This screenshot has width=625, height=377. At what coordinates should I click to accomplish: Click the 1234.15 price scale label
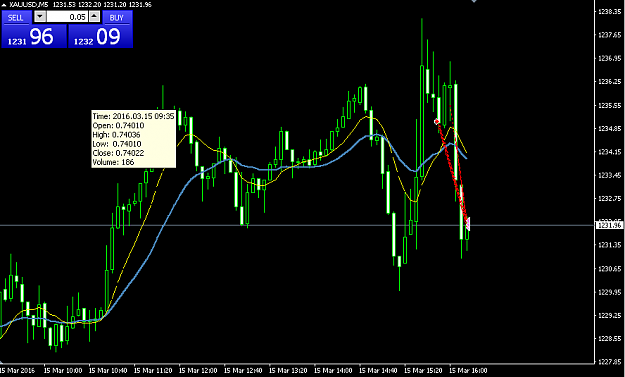coord(609,152)
